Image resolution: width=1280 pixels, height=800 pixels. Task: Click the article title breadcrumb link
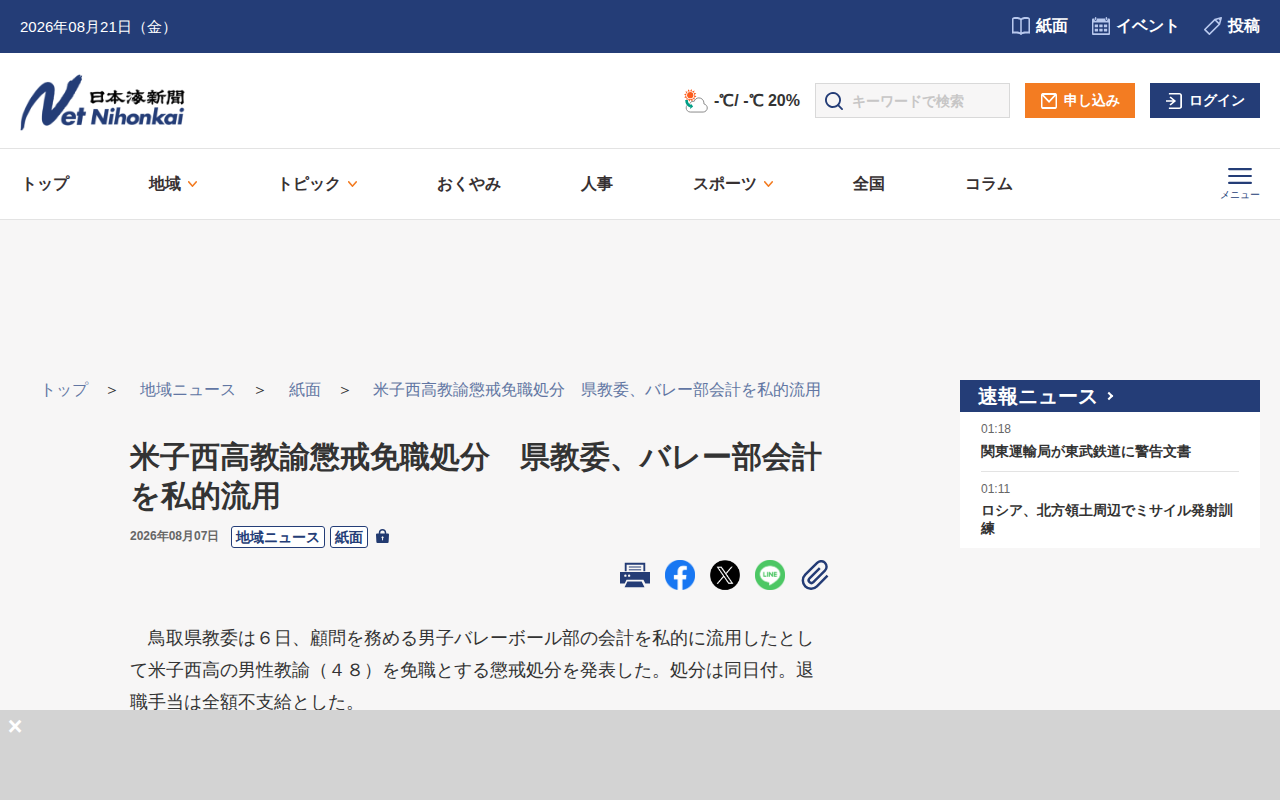tap(597, 390)
